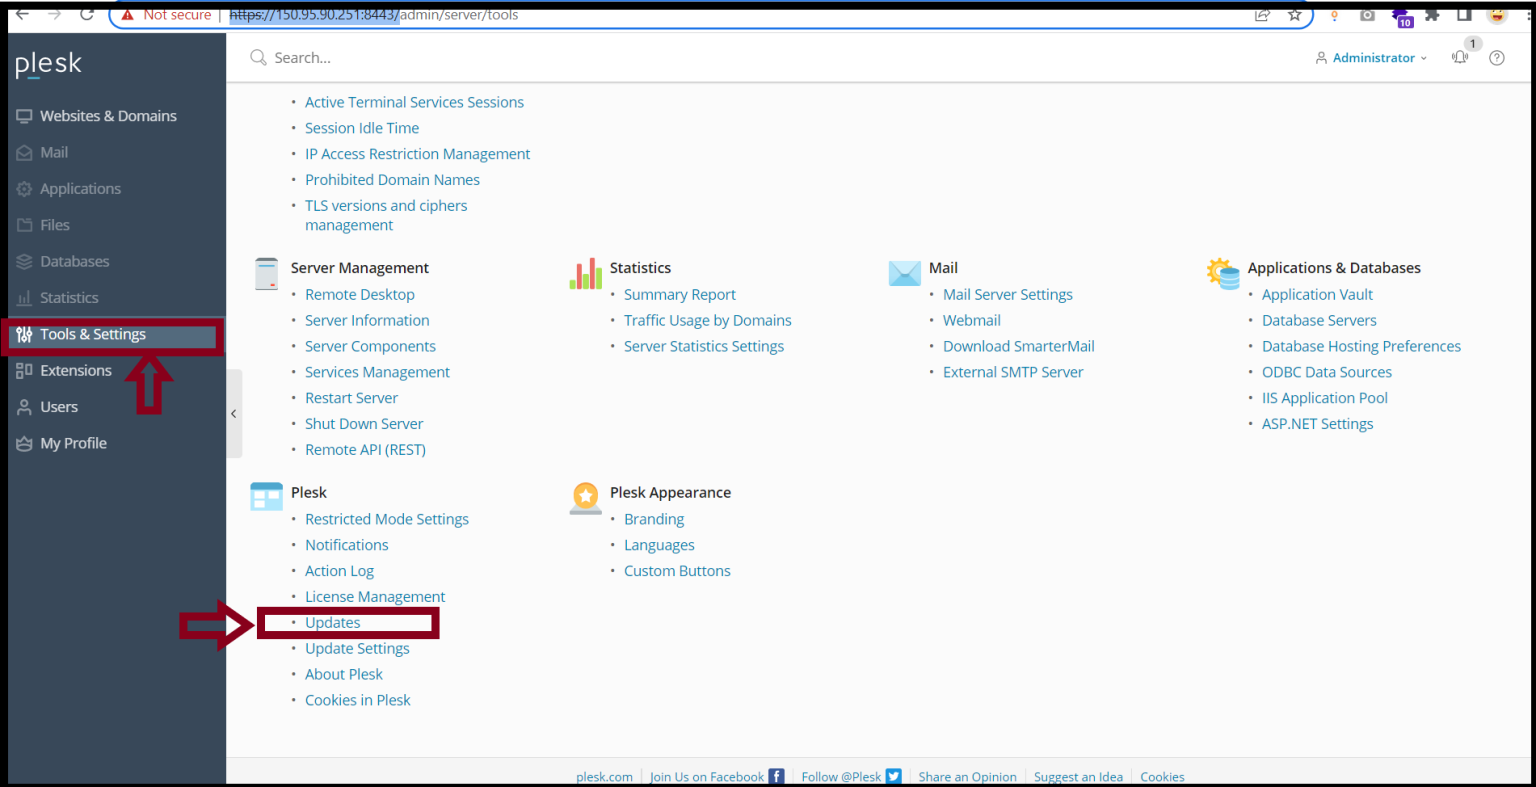Open Restart Server link

(351, 398)
